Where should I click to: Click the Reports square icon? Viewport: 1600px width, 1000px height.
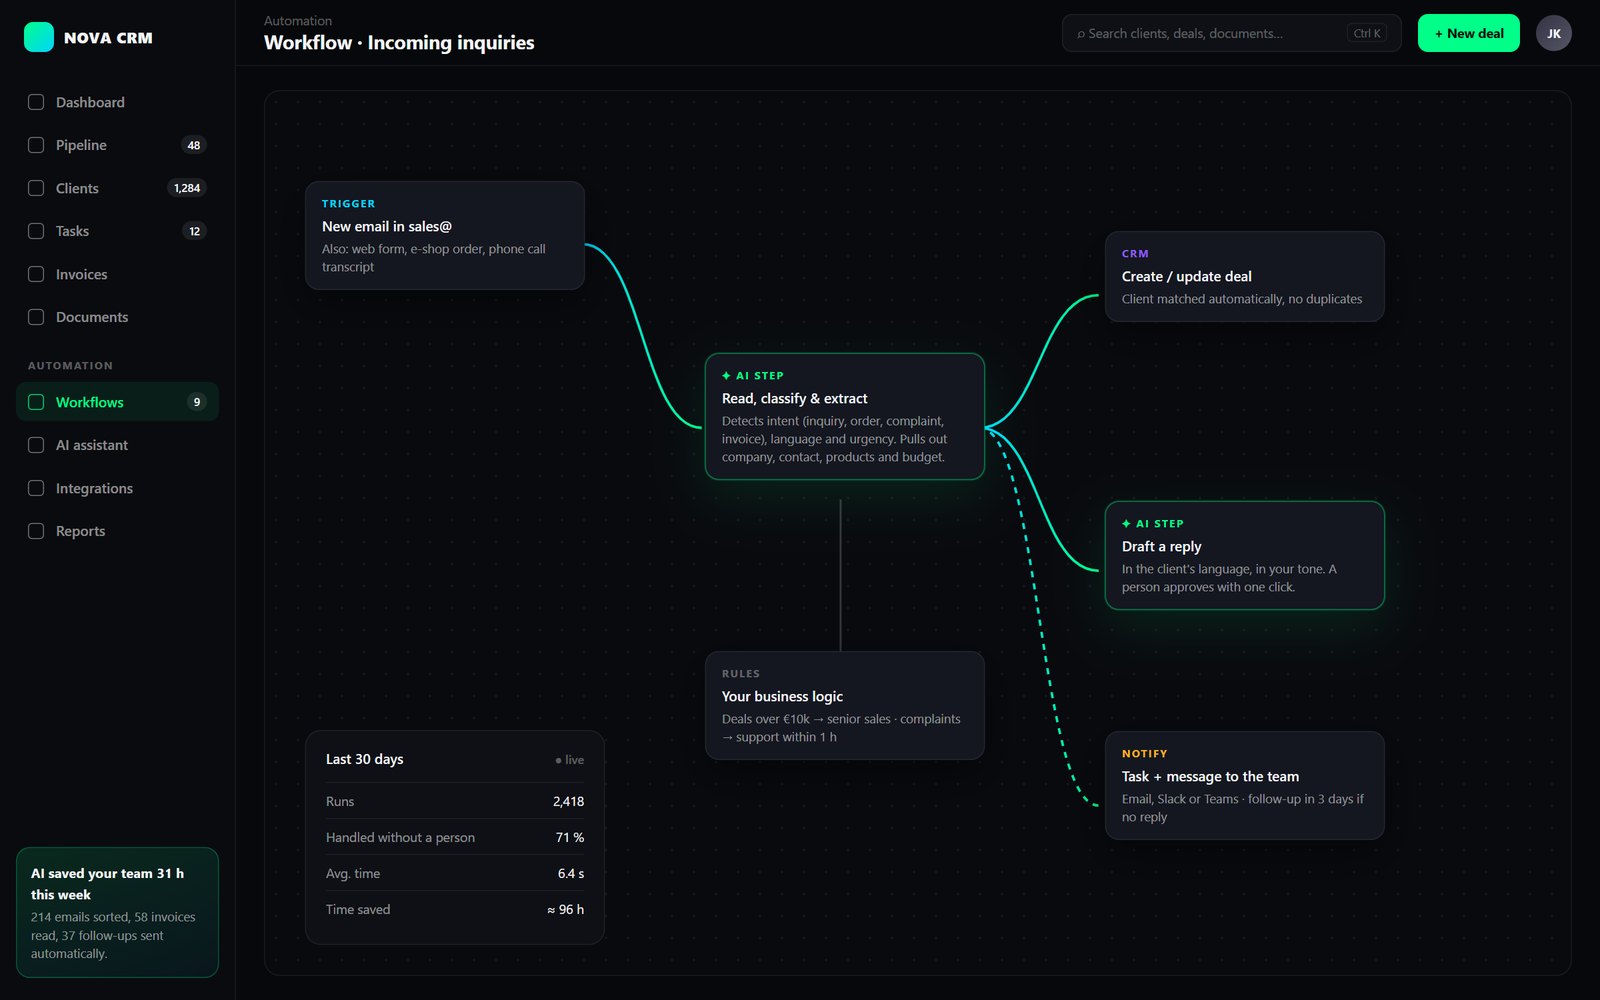(x=36, y=531)
